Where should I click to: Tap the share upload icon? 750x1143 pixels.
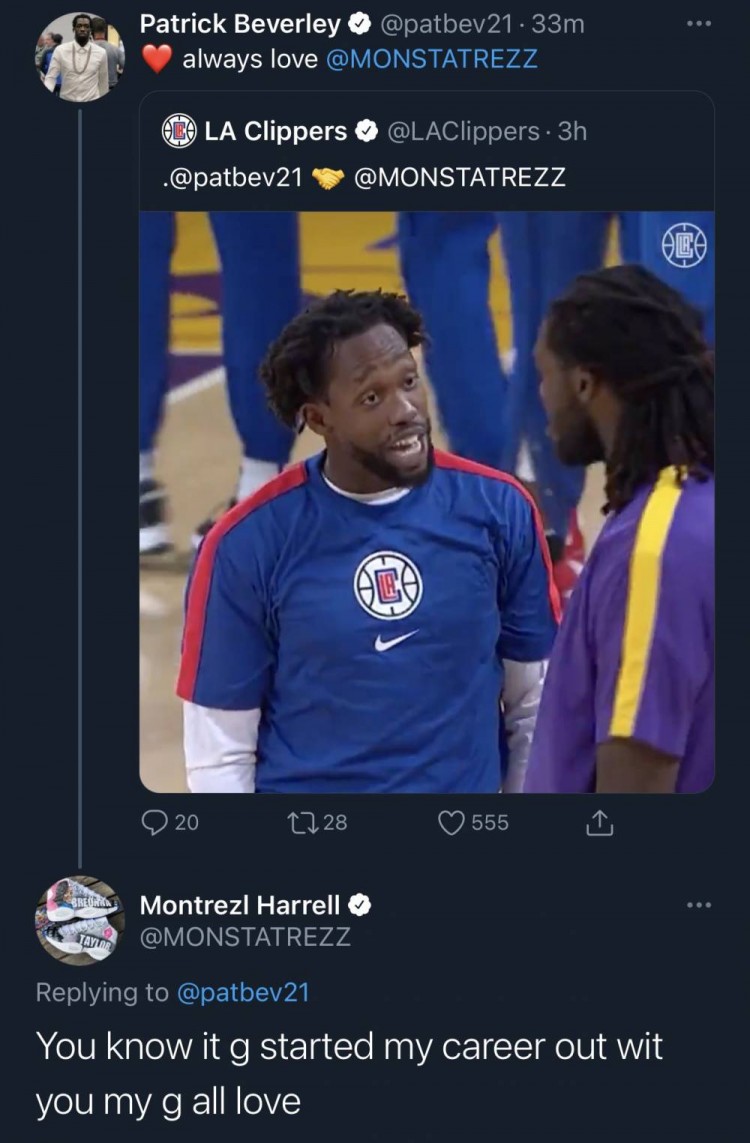[596, 822]
